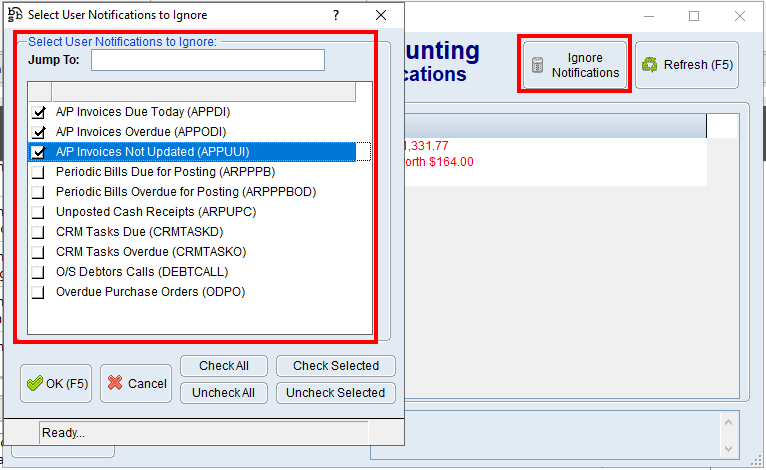Image resolution: width=766 pixels, height=470 pixels.
Task: Click the app icon in dialog title bar
Action: [14, 15]
